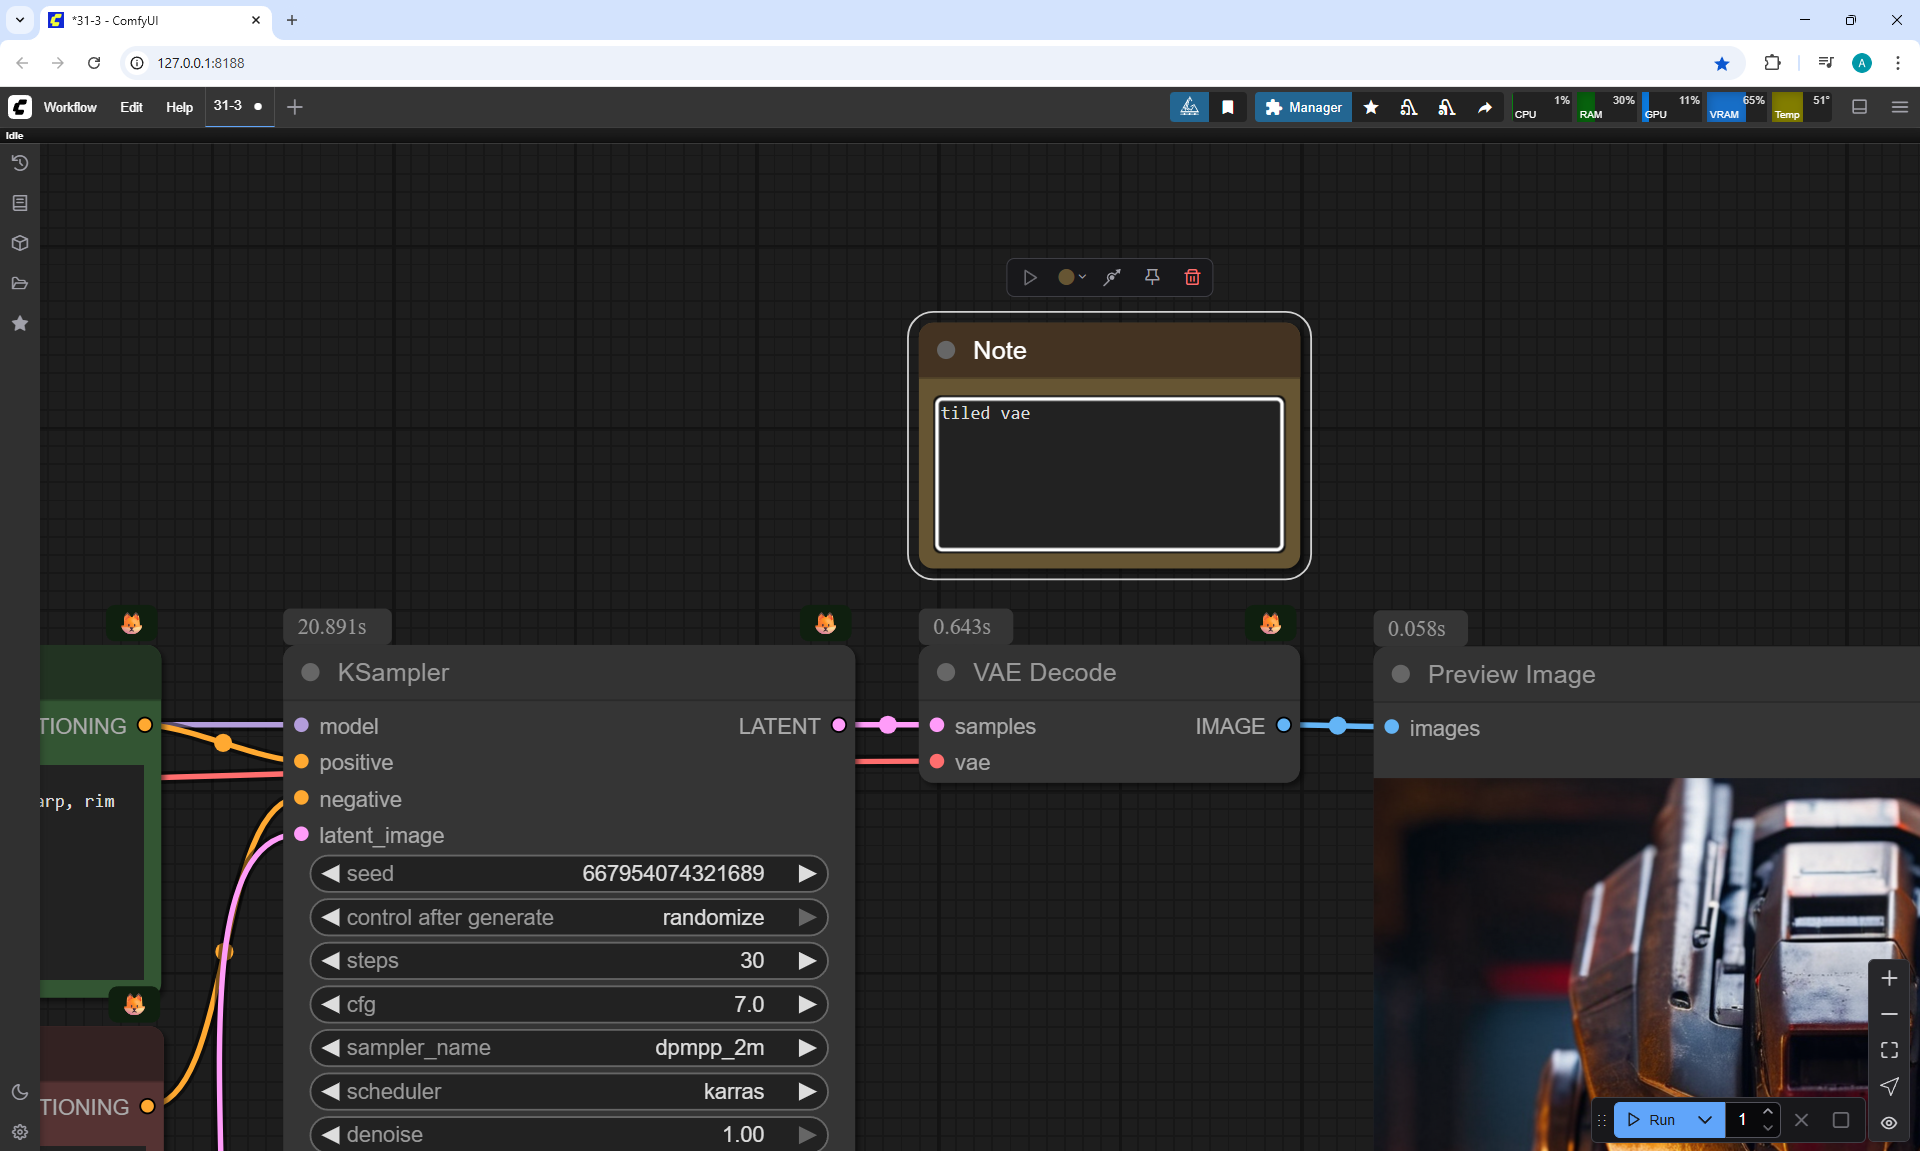The width and height of the screenshot is (1920, 1151).
Task: Click the share arrow icon in toolbar
Action: point(1485,107)
